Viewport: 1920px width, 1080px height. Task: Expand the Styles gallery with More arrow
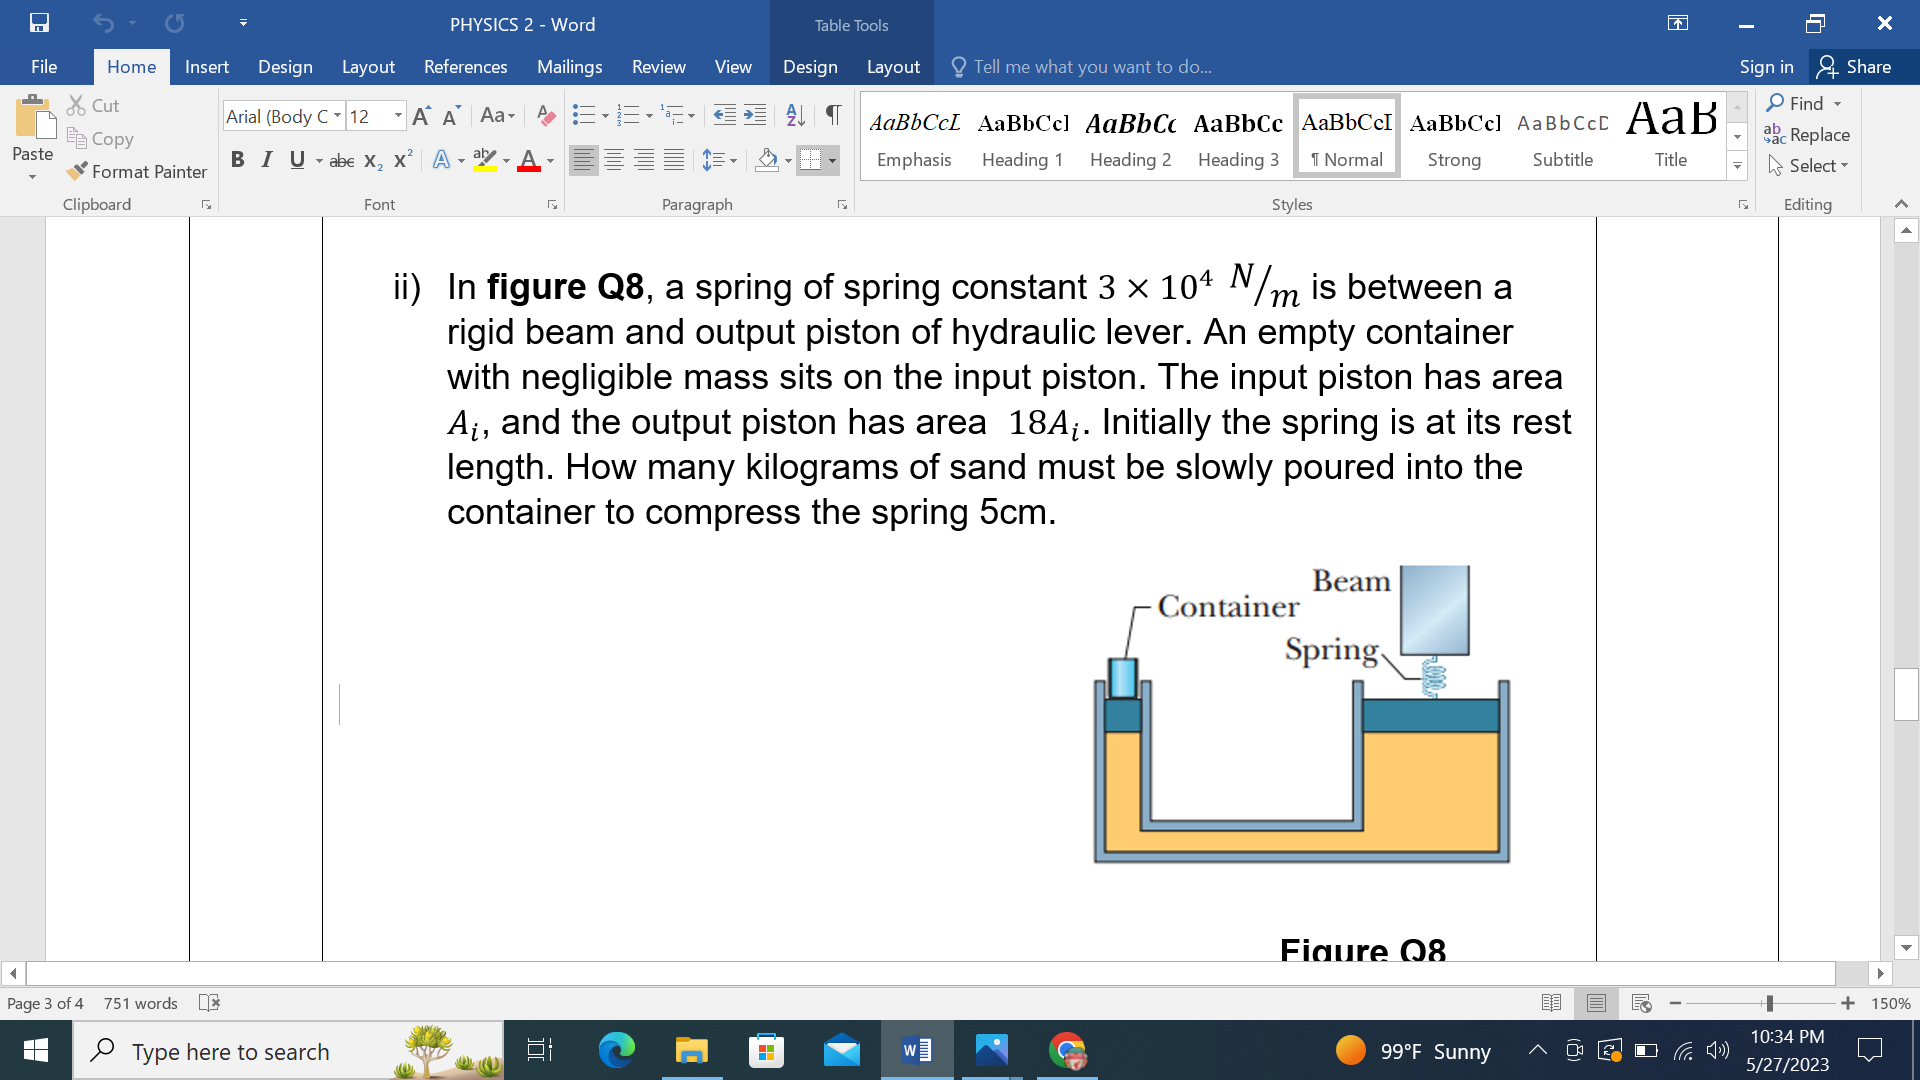(1737, 166)
